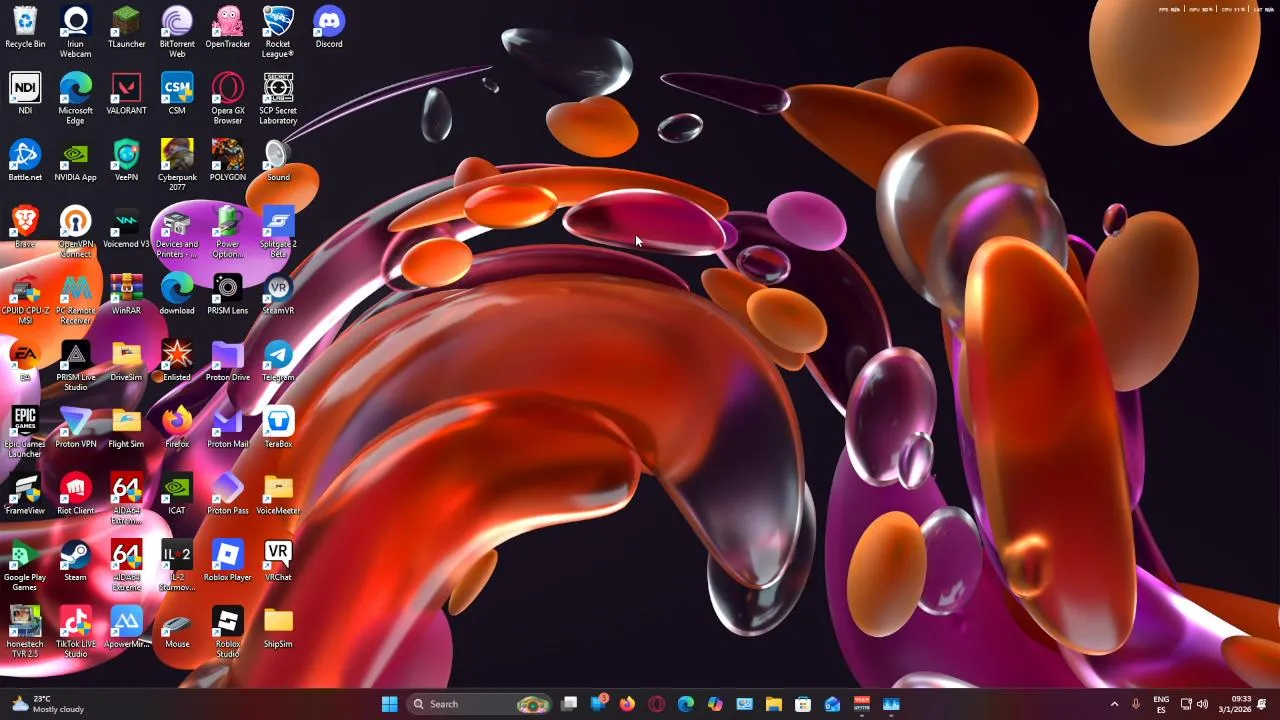Viewport: 1280px width, 720px height.
Task: Select the "download" Edge file icon on the desktop
Action: tap(177, 295)
